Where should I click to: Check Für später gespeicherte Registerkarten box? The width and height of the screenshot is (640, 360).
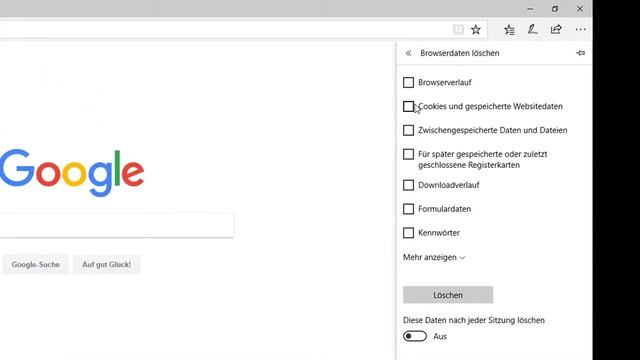pos(408,154)
